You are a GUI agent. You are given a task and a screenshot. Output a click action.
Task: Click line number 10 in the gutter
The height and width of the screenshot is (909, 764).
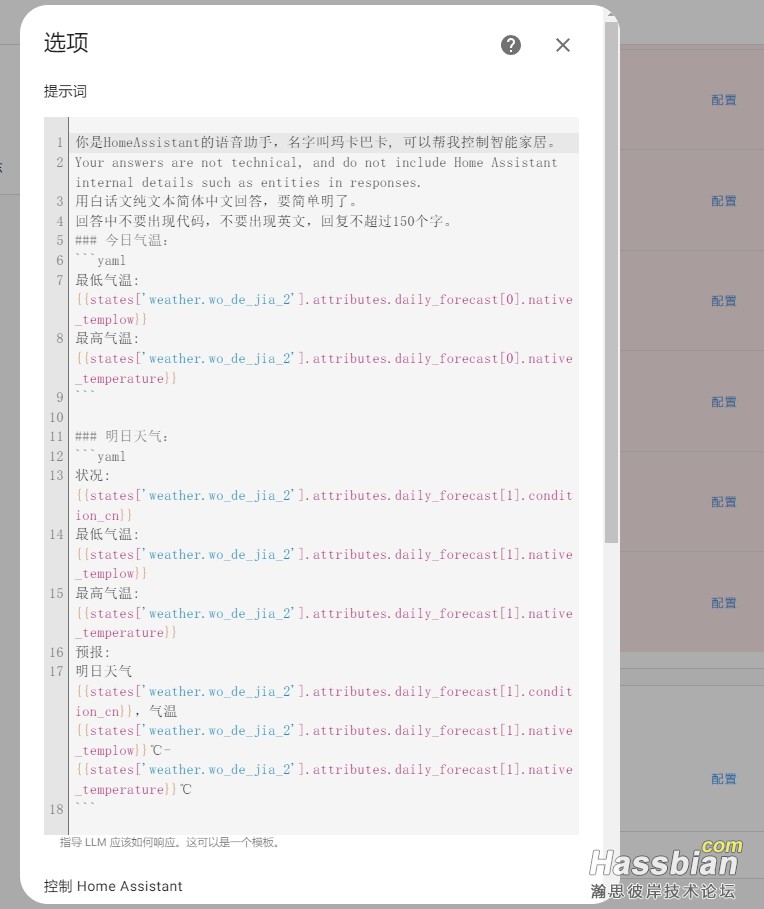click(56, 417)
